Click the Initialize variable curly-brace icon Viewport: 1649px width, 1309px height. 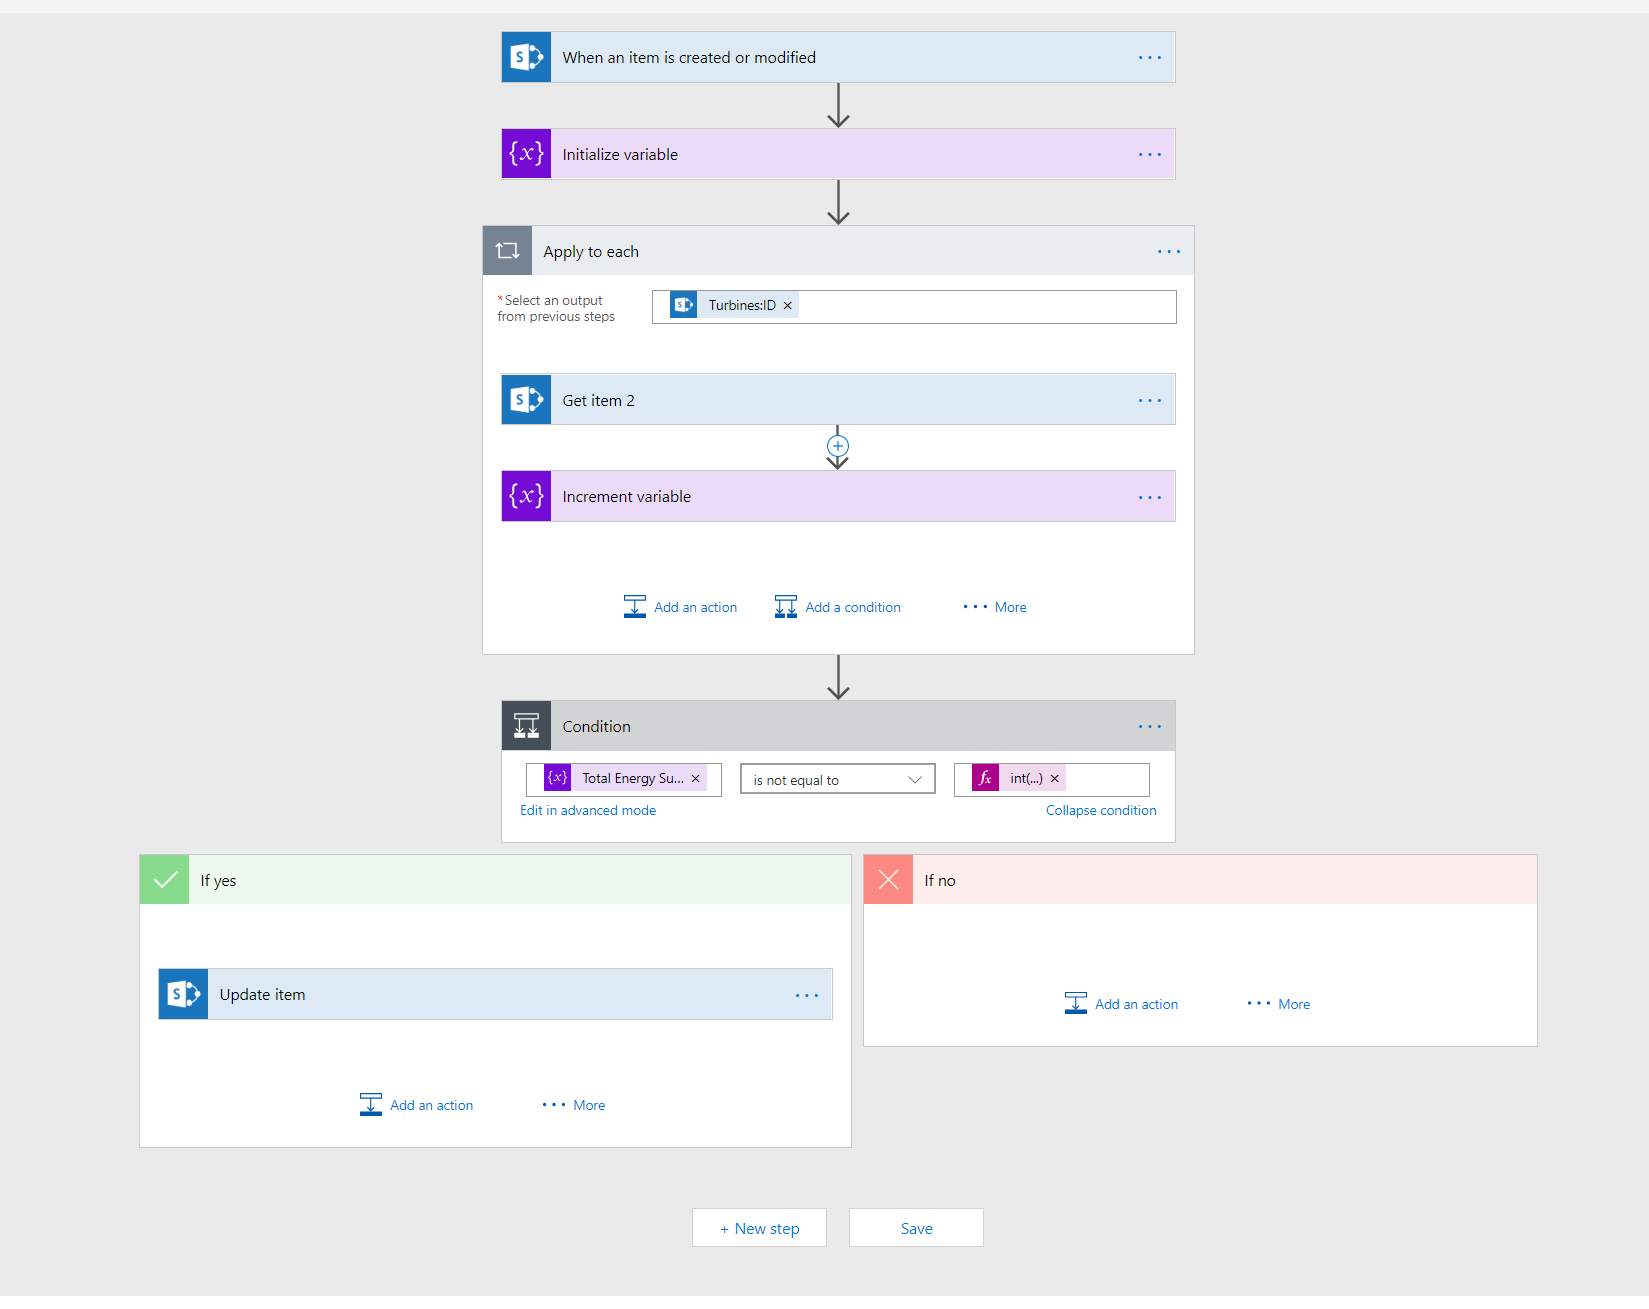click(x=526, y=154)
